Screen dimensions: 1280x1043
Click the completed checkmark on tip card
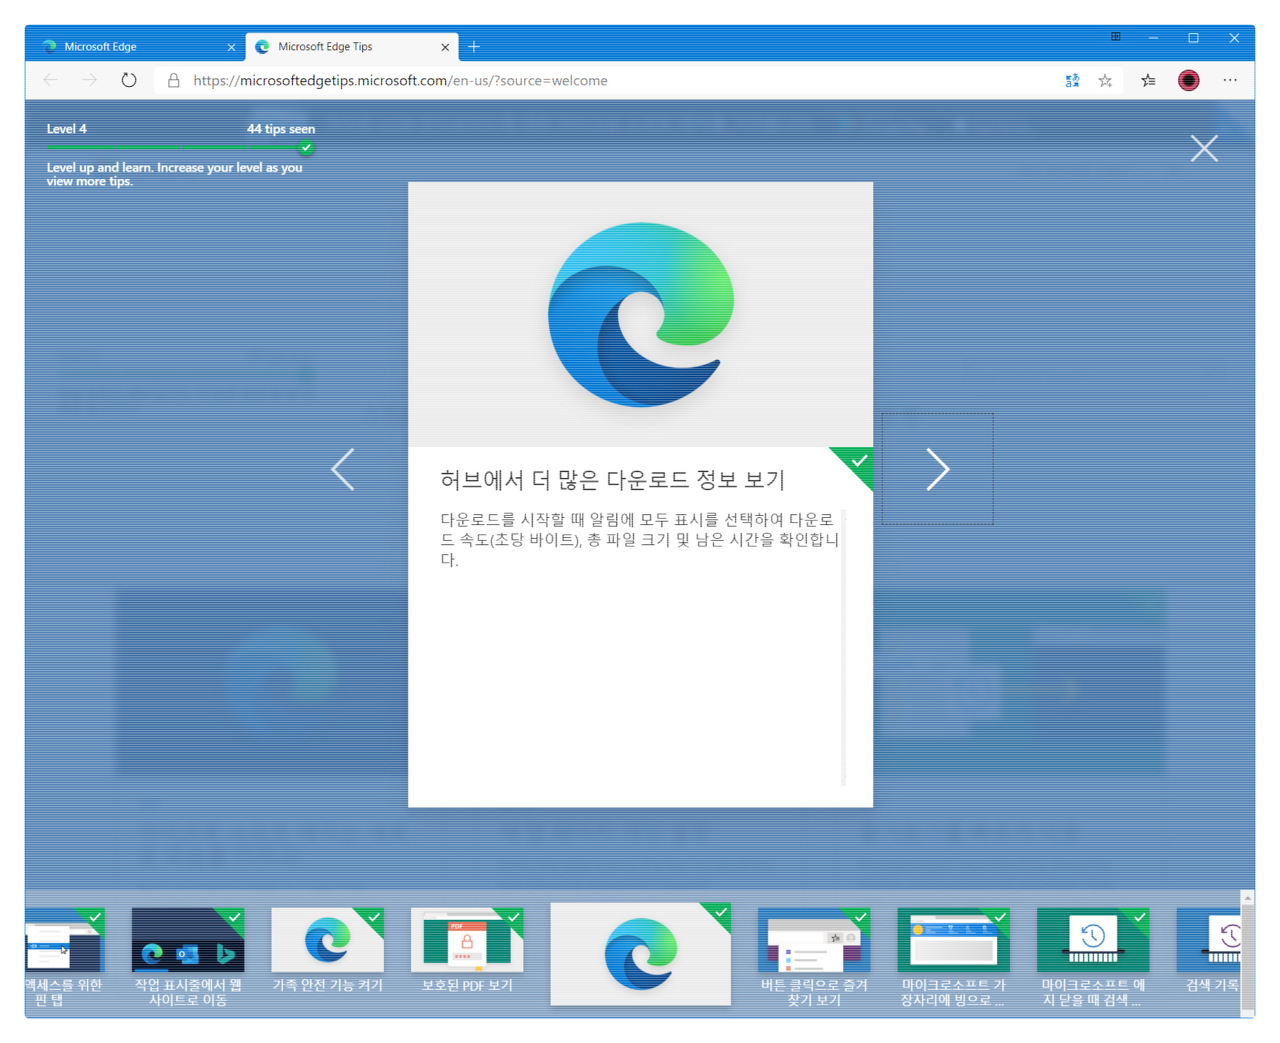(857, 462)
